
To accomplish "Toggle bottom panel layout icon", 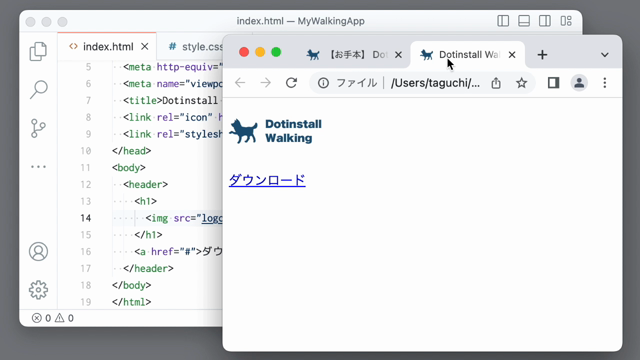I will [x=524, y=21].
